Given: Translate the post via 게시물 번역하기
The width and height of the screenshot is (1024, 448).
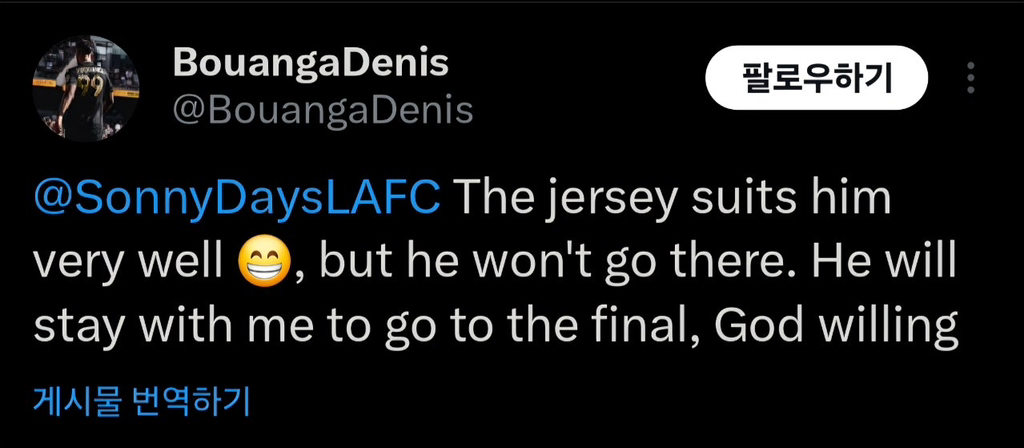Looking at the screenshot, I should tap(140, 402).
